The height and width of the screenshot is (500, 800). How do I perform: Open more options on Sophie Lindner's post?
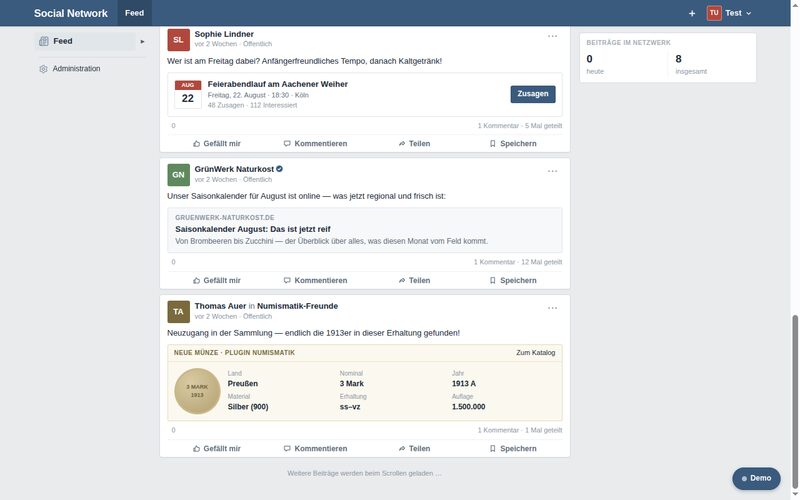(x=552, y=36)
